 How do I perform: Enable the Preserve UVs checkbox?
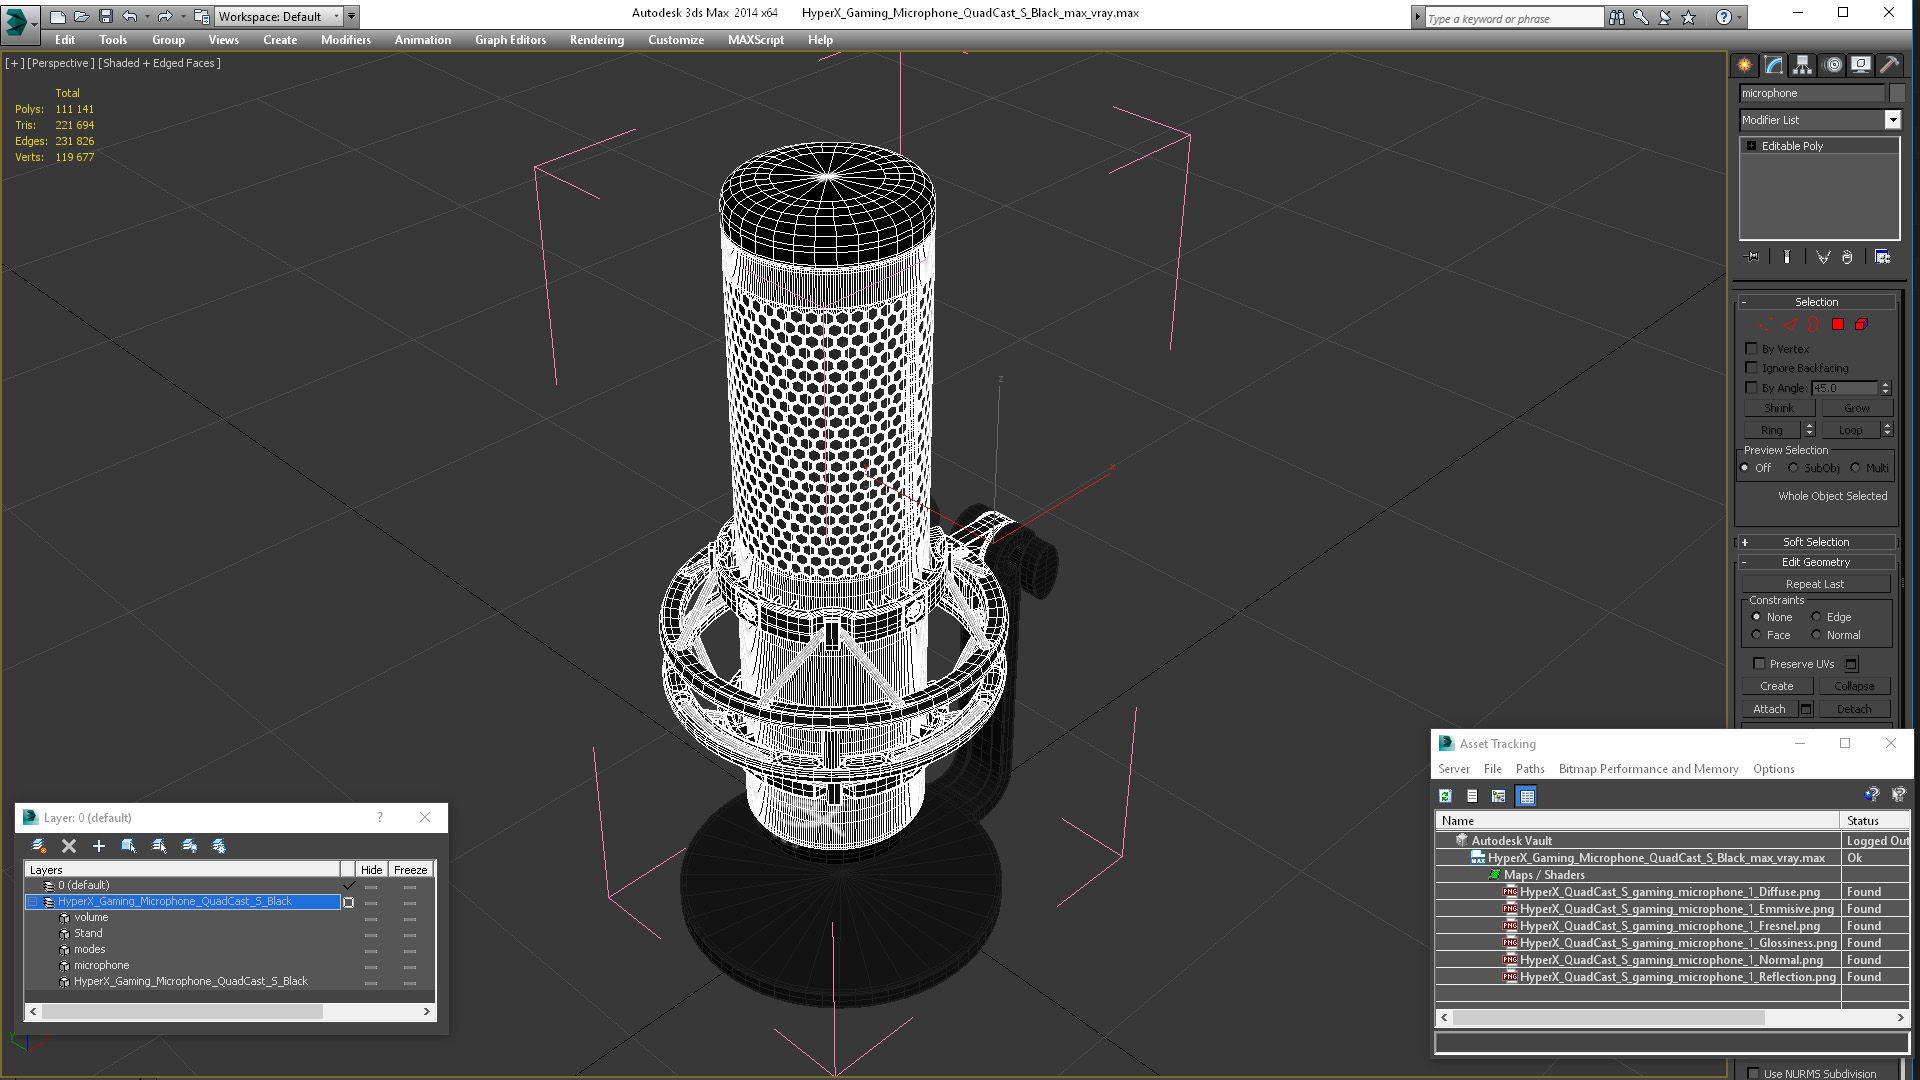(1759, 664)
